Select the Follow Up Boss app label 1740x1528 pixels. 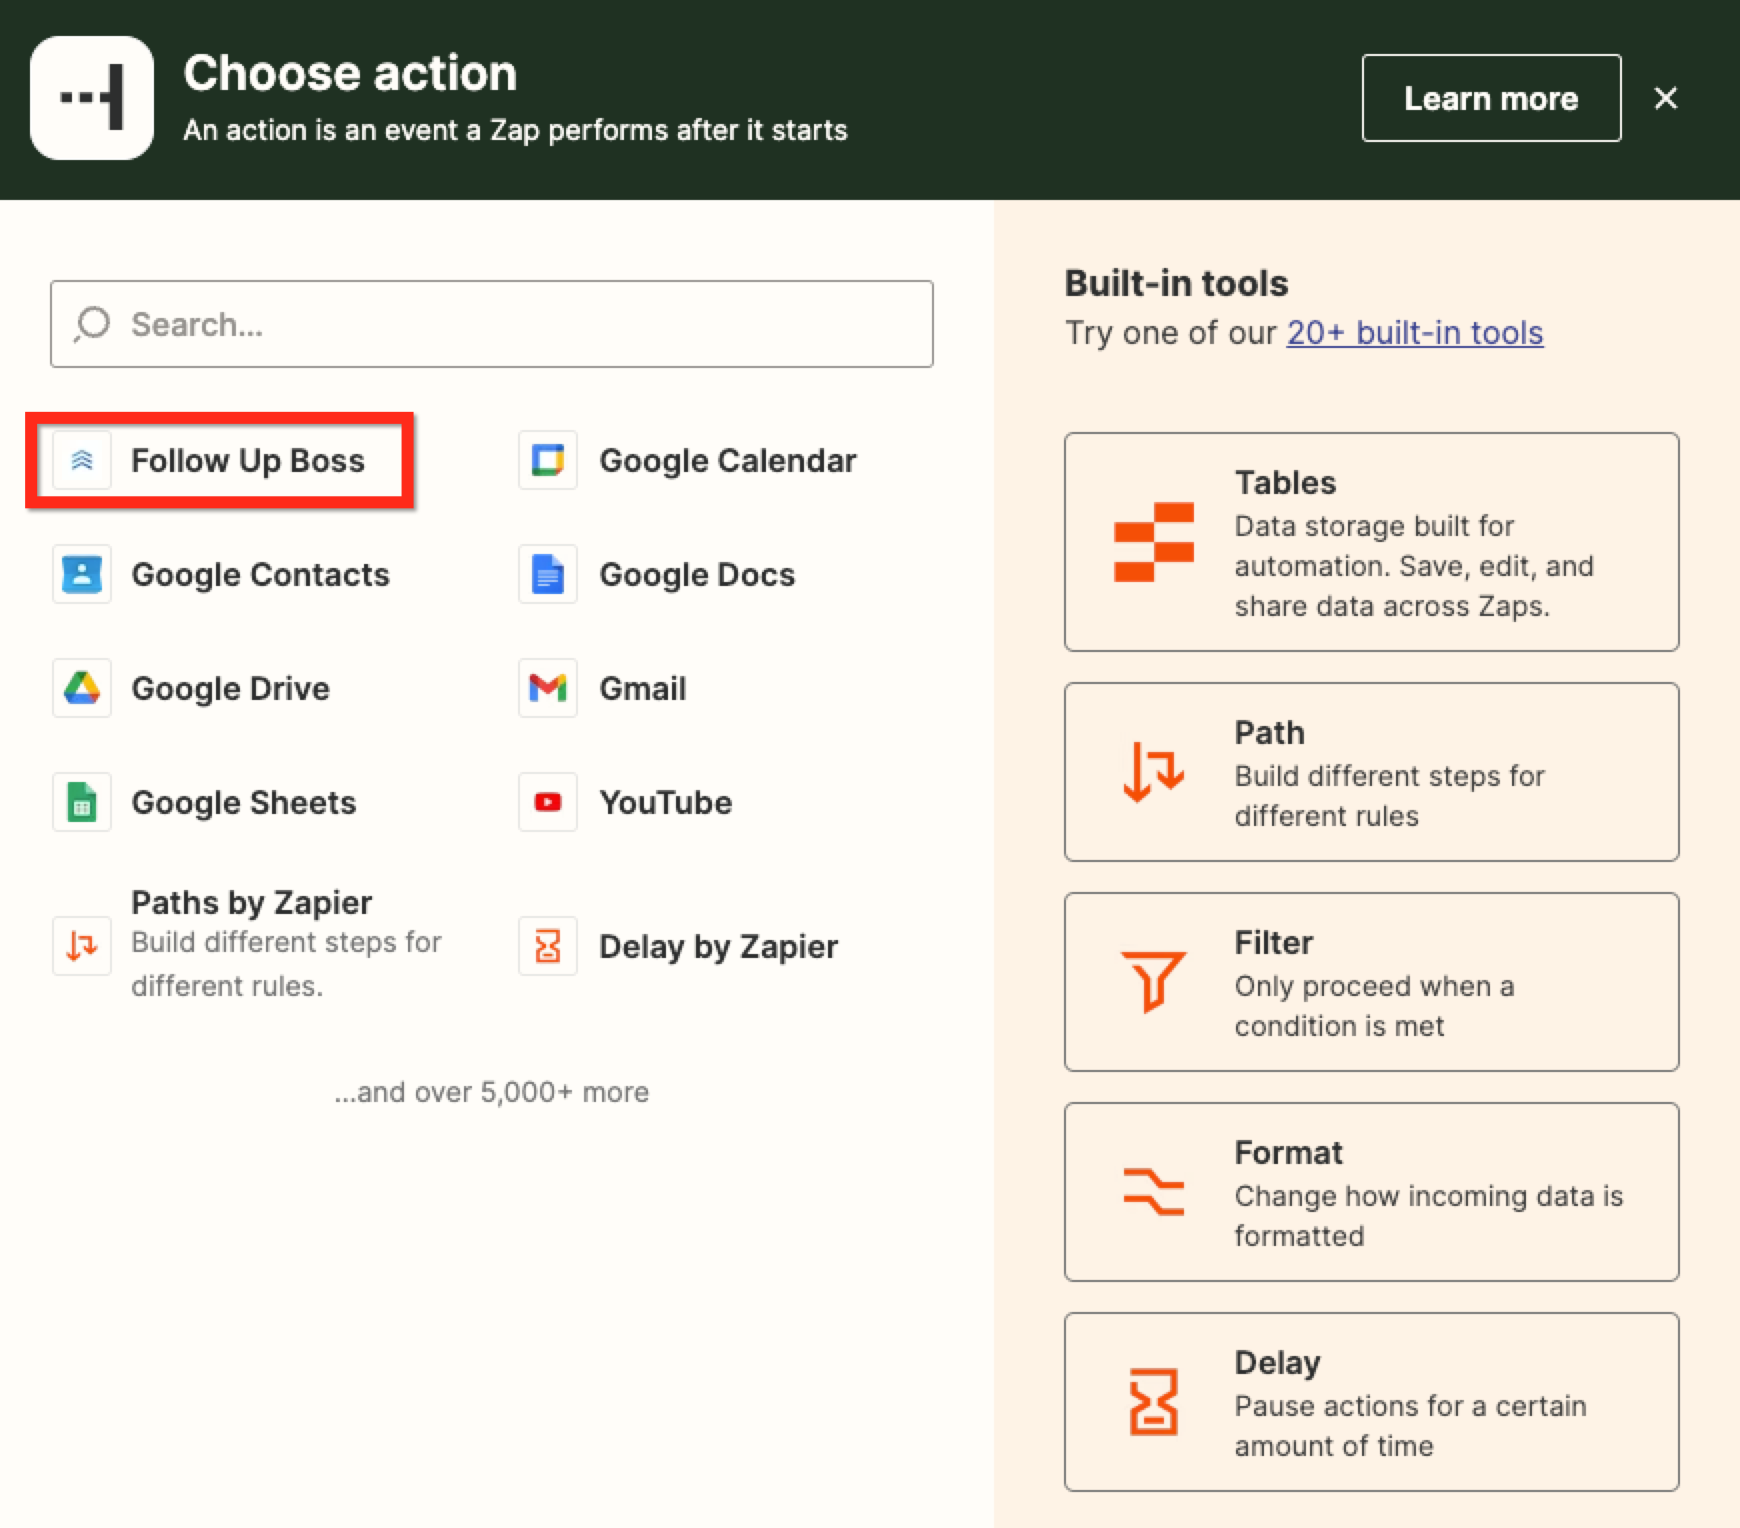coord(248,460)
